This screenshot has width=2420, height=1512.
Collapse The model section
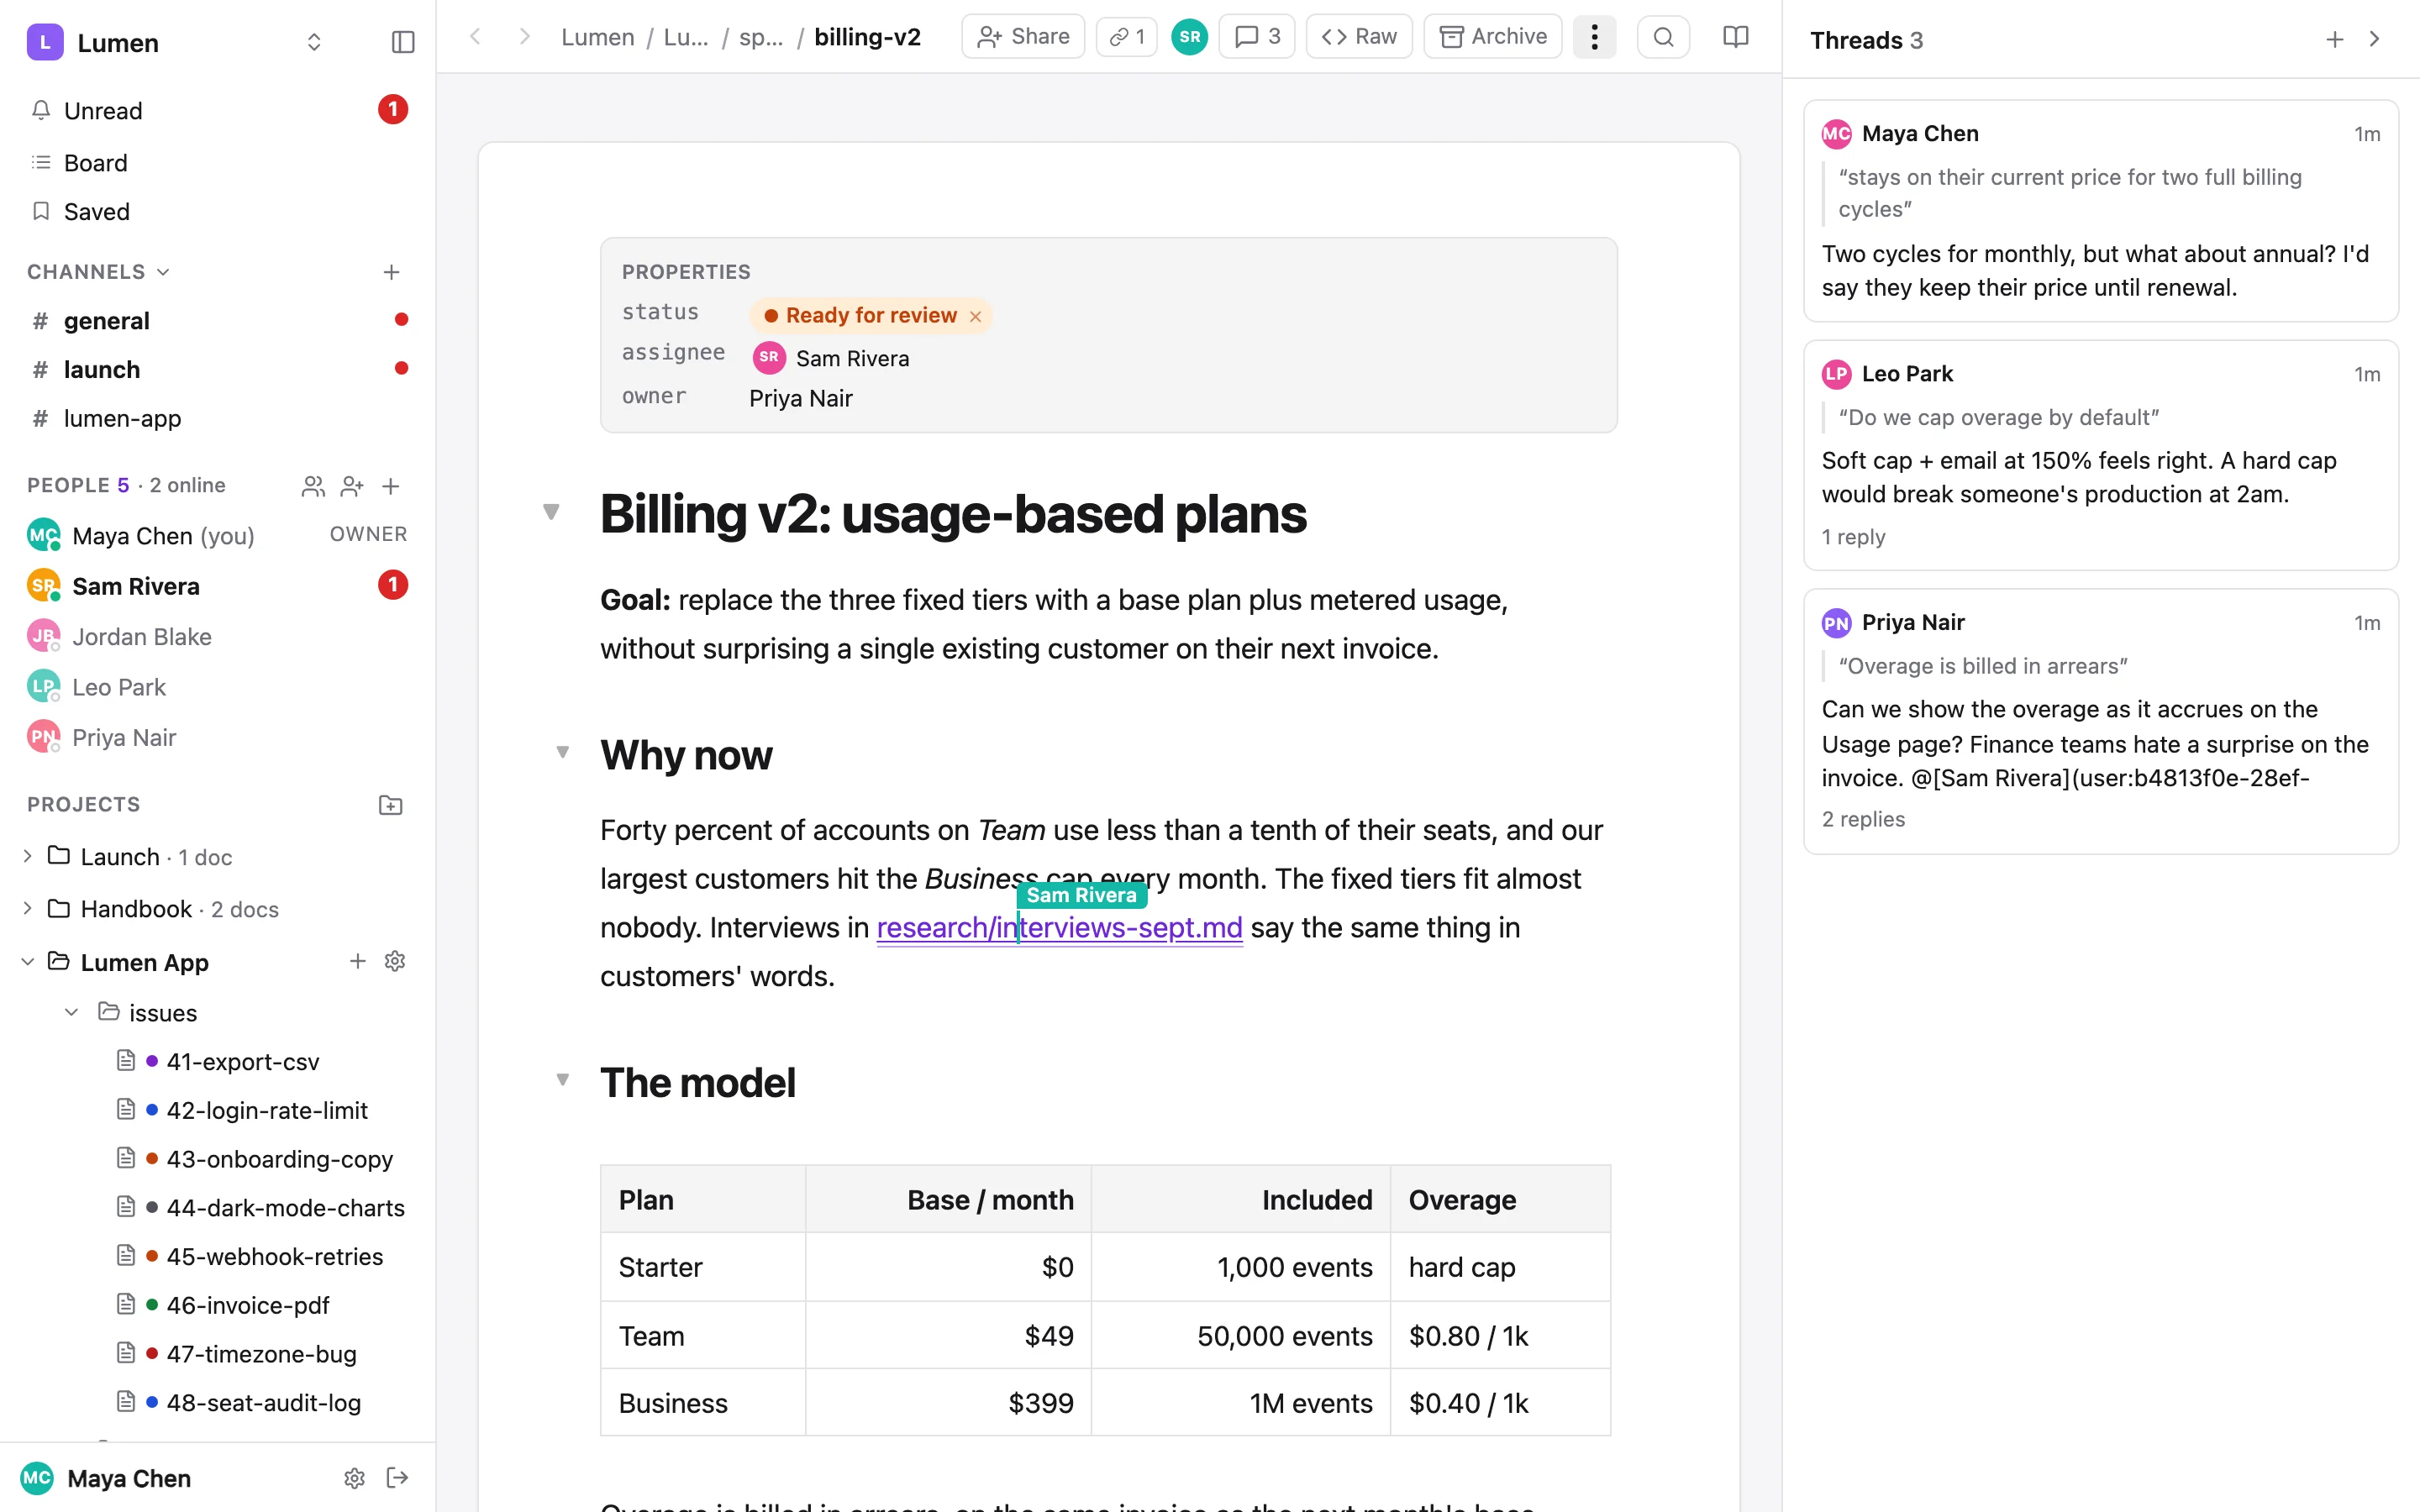click(563, 1079)
